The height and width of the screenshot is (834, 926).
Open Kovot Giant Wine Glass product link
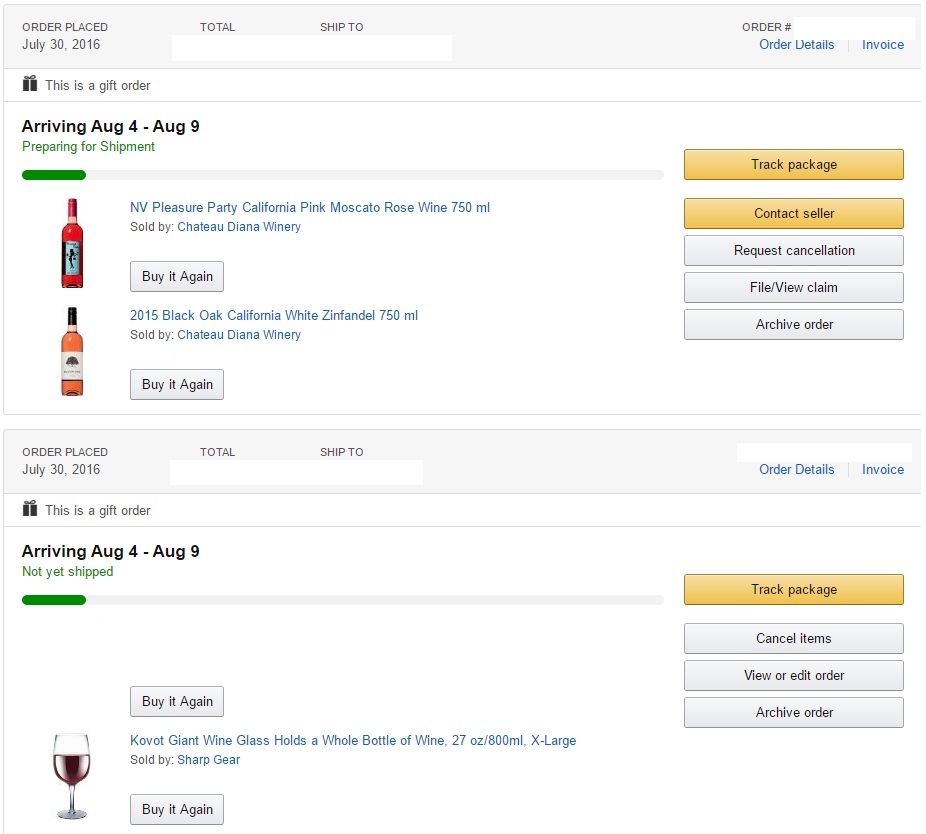[353, 741]
